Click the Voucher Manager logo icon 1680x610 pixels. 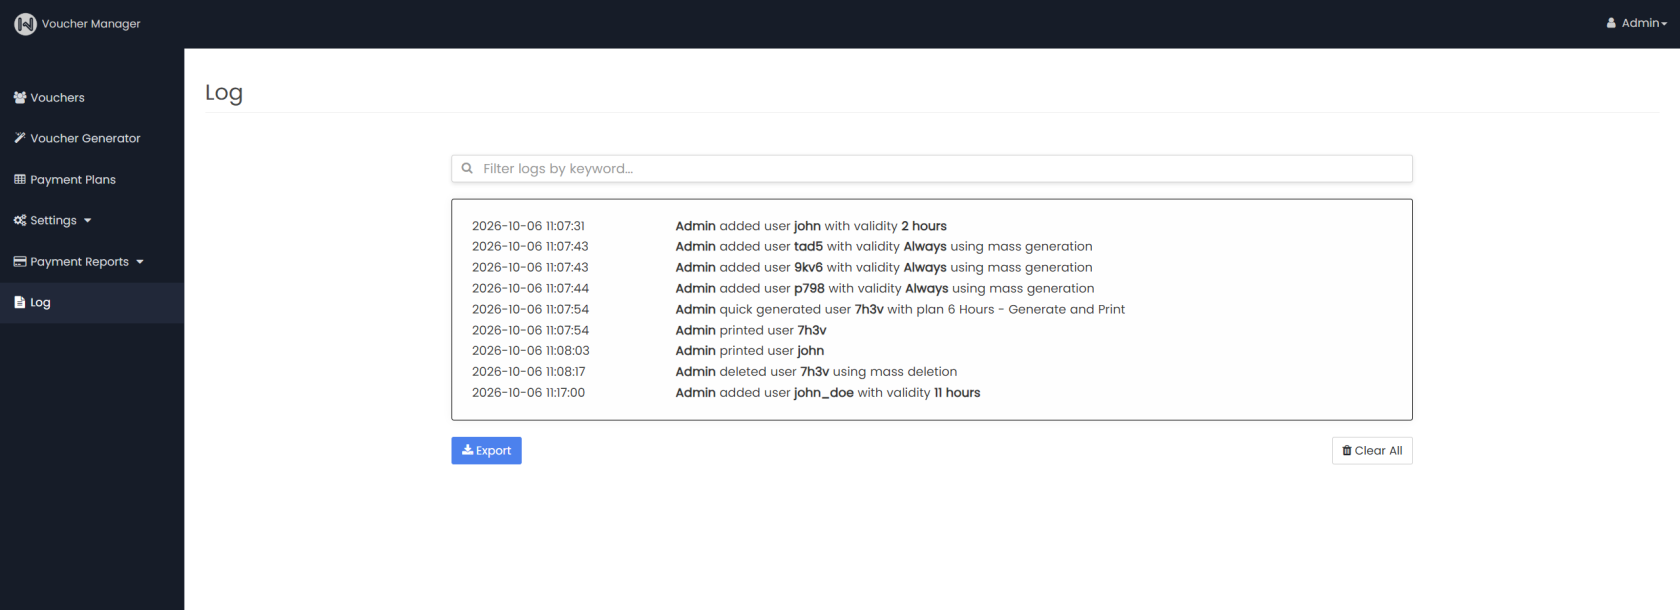coord(25,24)
